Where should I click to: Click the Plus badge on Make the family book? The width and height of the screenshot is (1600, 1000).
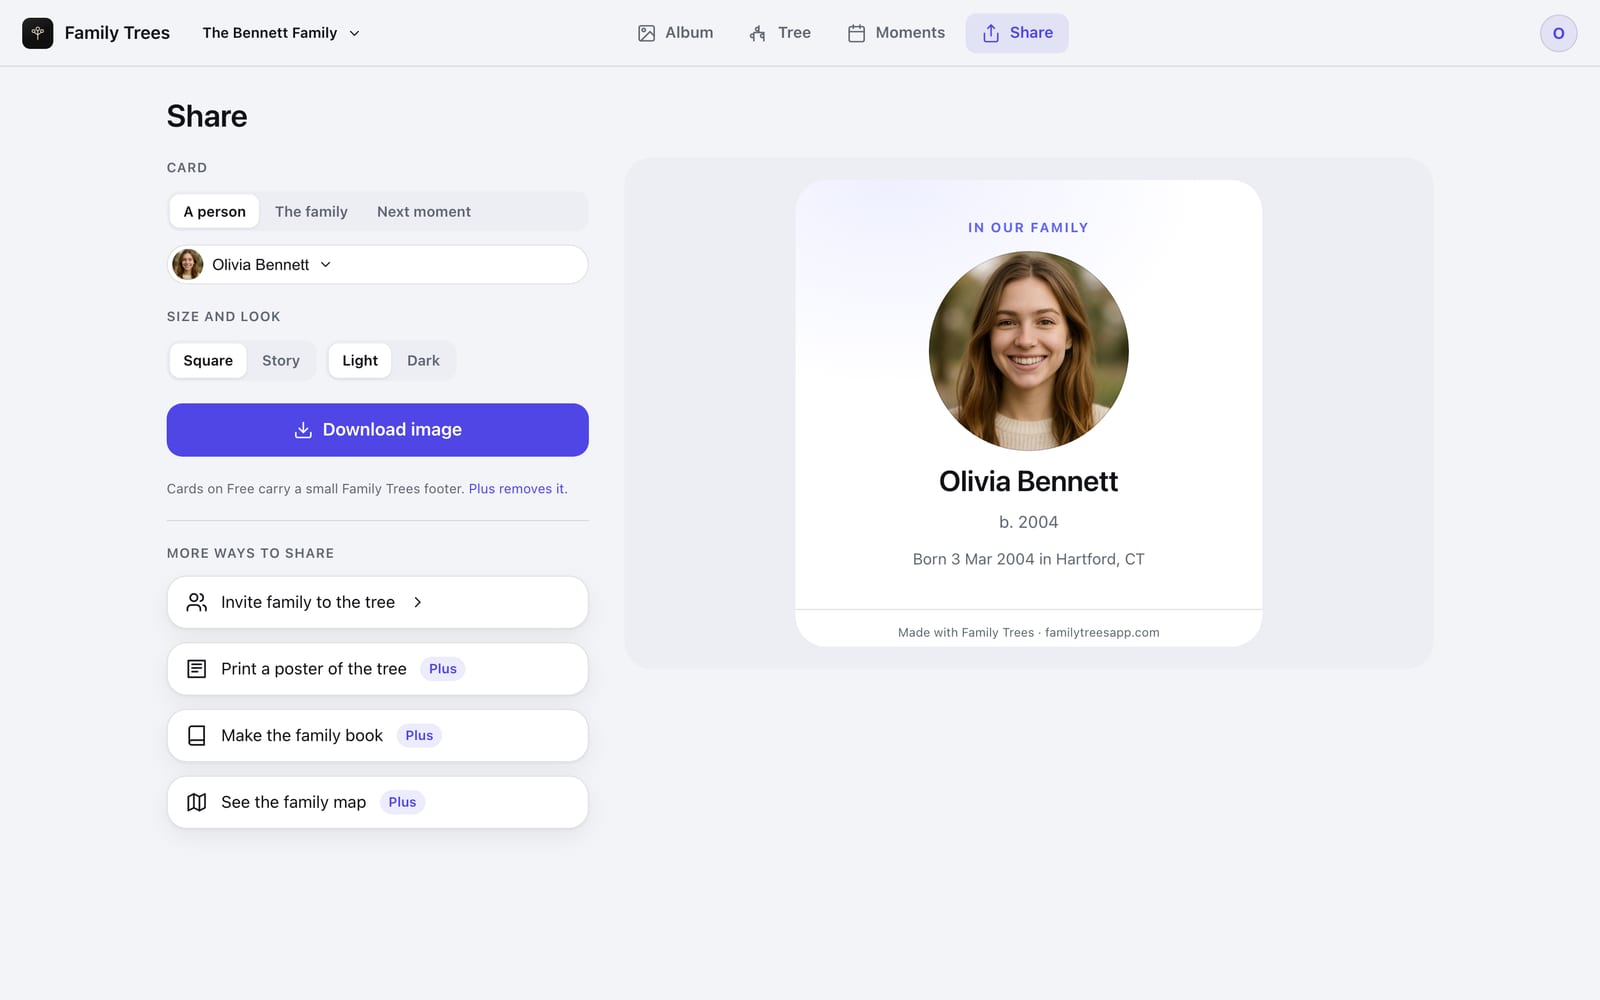[x=419, y=736]
